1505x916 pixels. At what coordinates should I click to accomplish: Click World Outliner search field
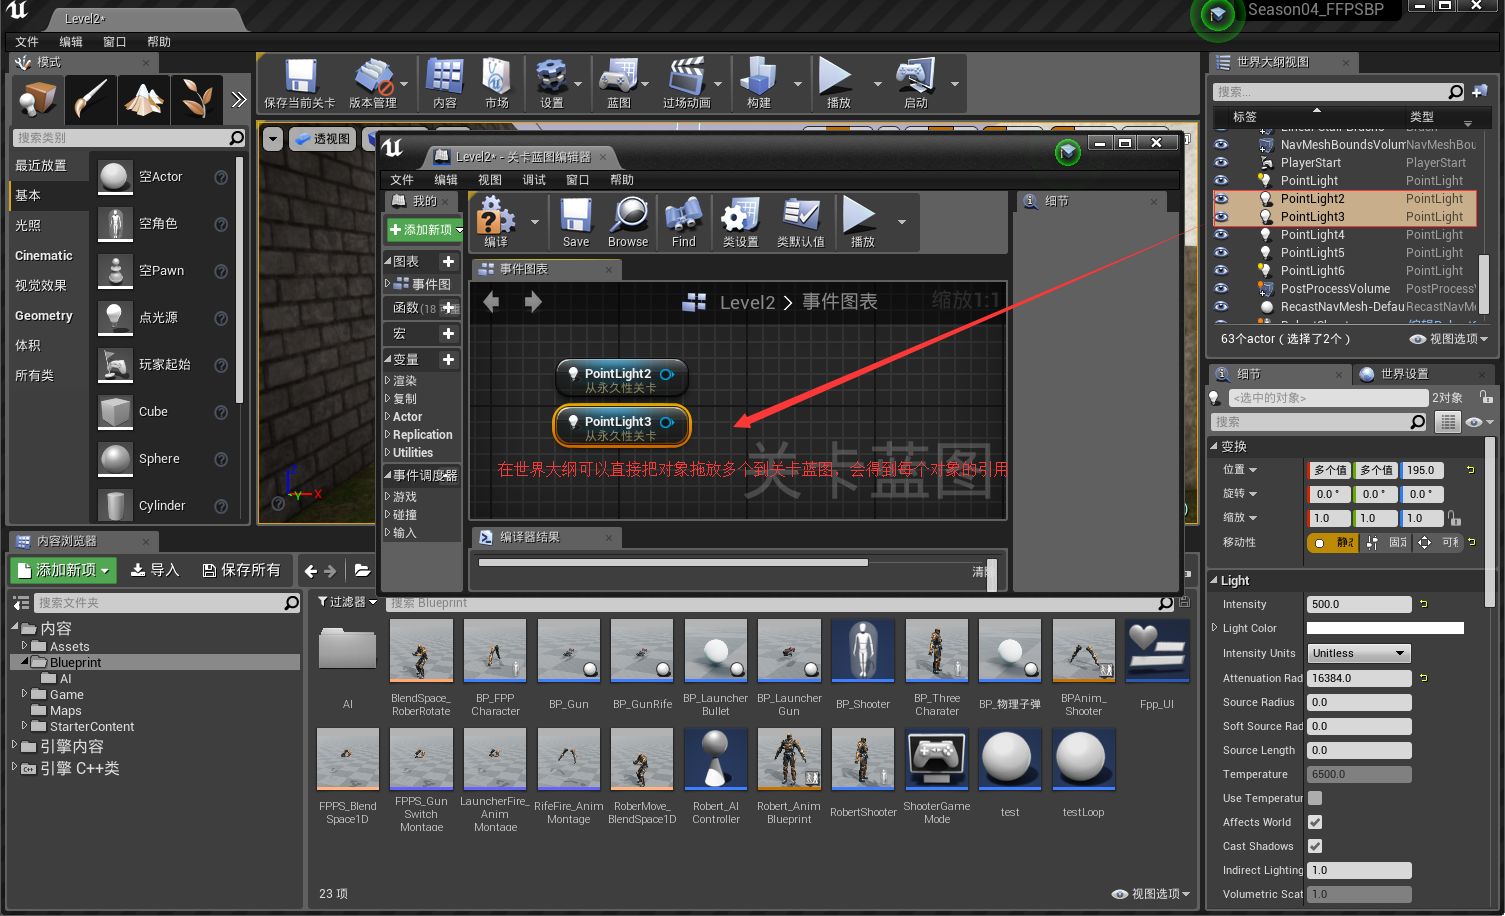[1338, 92]
